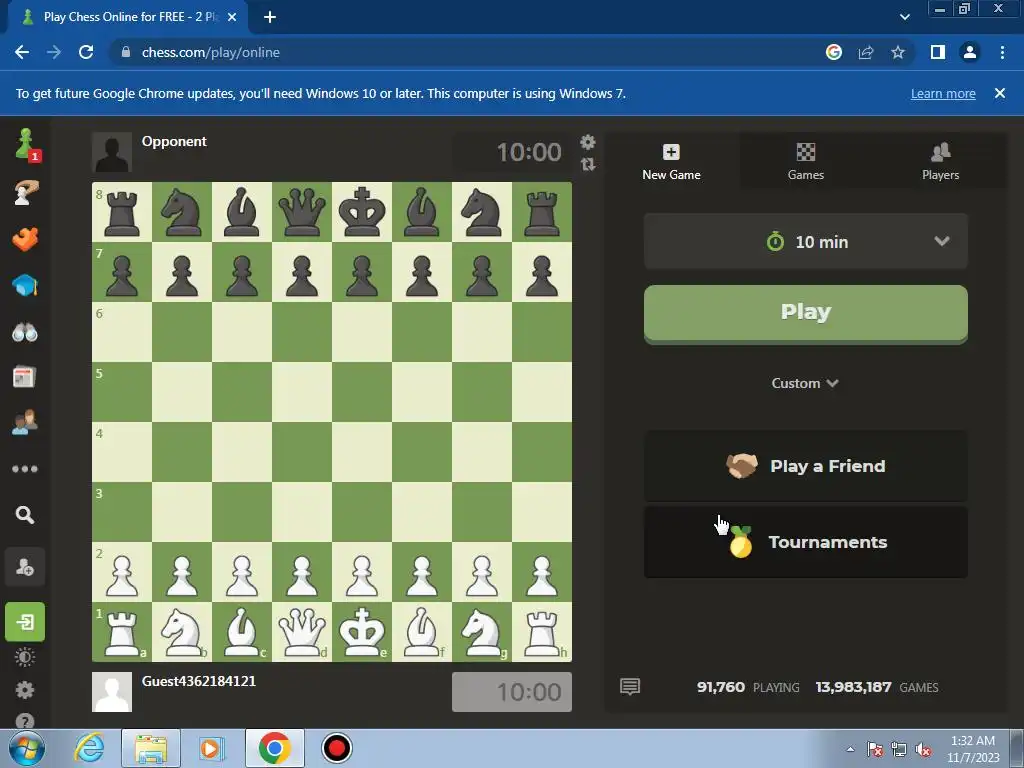Screen dimensions: 1024x768
Task: Click the Sign Up add-user icon
Action: point(25,567)
